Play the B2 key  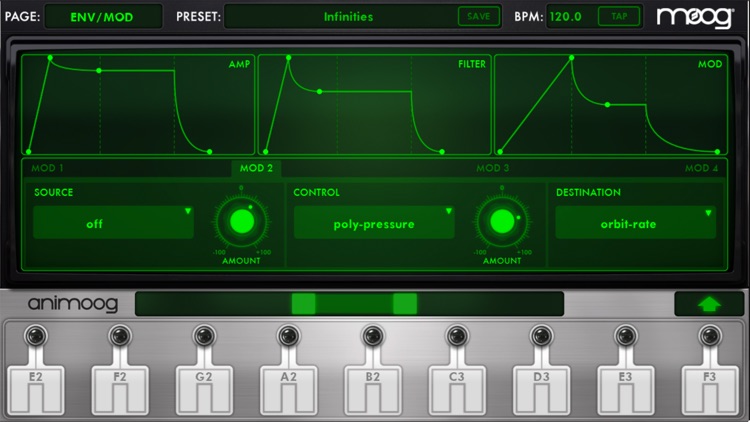point(373,389)
